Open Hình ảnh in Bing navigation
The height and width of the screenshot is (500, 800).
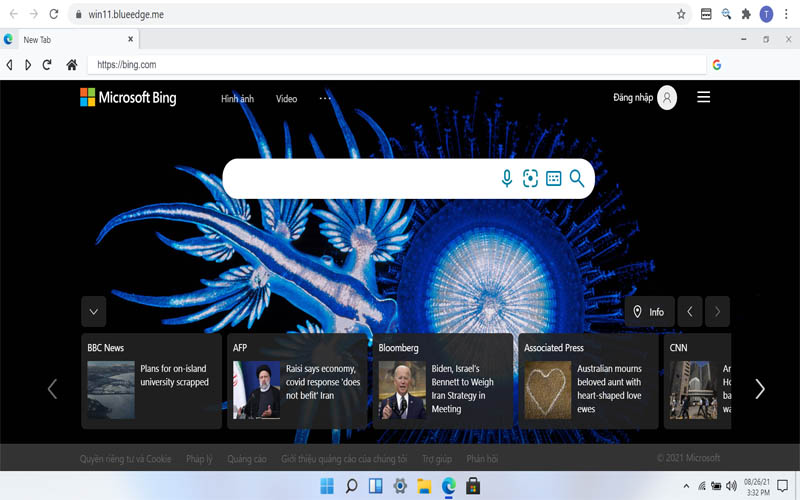coord(237,98)
